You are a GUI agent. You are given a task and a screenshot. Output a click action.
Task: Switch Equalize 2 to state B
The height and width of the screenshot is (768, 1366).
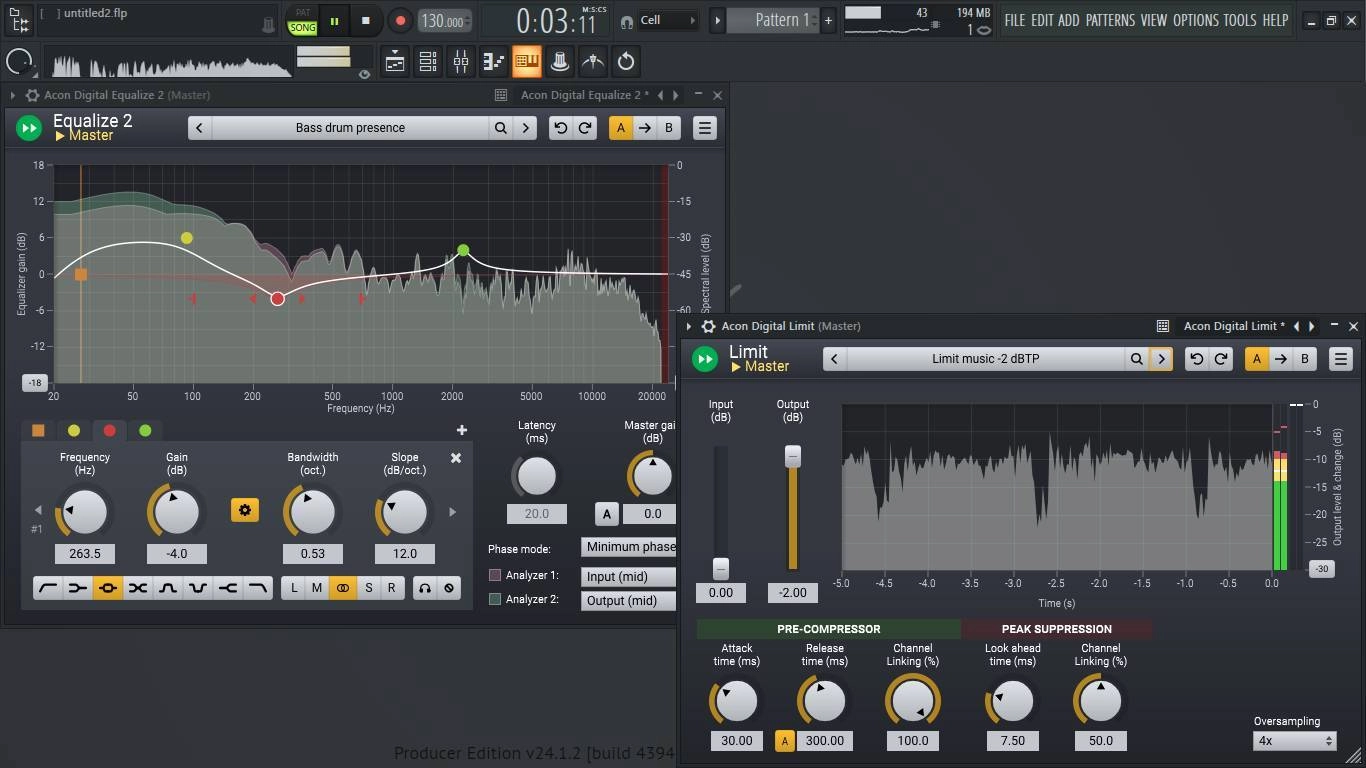tap(669, 128)
